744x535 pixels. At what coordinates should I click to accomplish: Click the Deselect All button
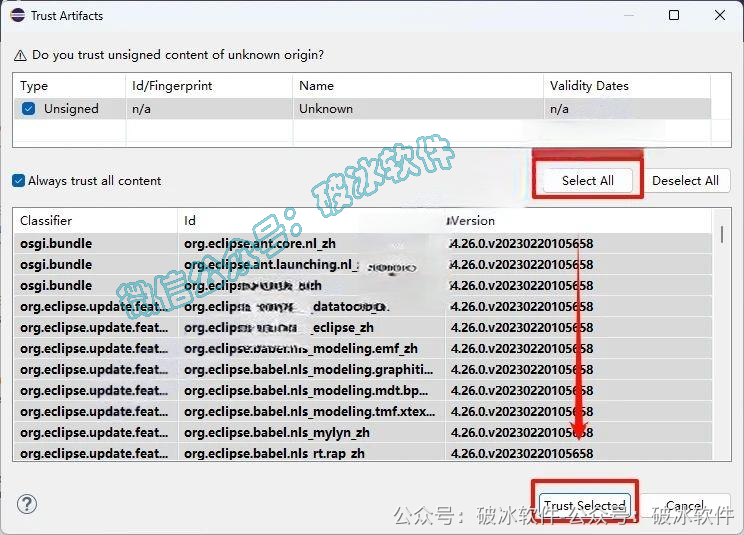685,181
